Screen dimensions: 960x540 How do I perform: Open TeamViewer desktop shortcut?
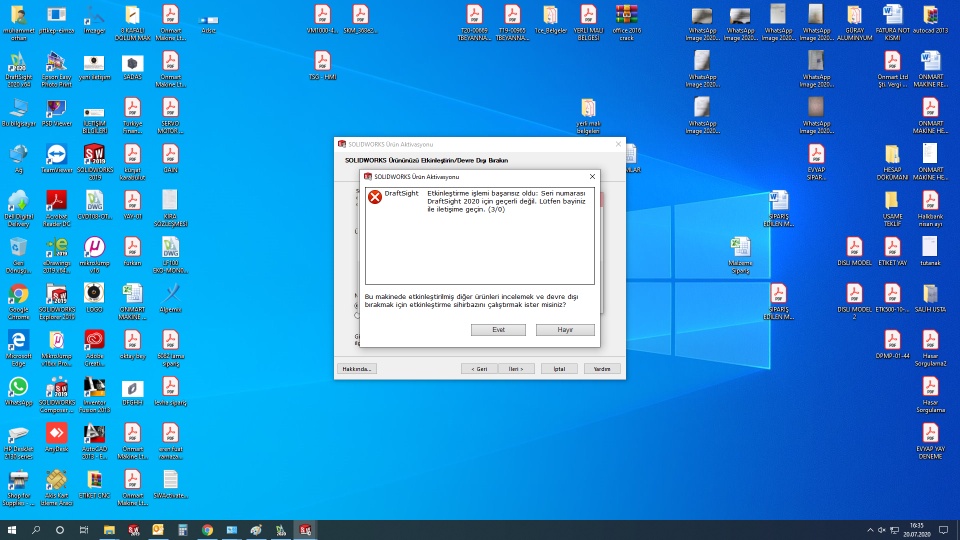(56, 158)
